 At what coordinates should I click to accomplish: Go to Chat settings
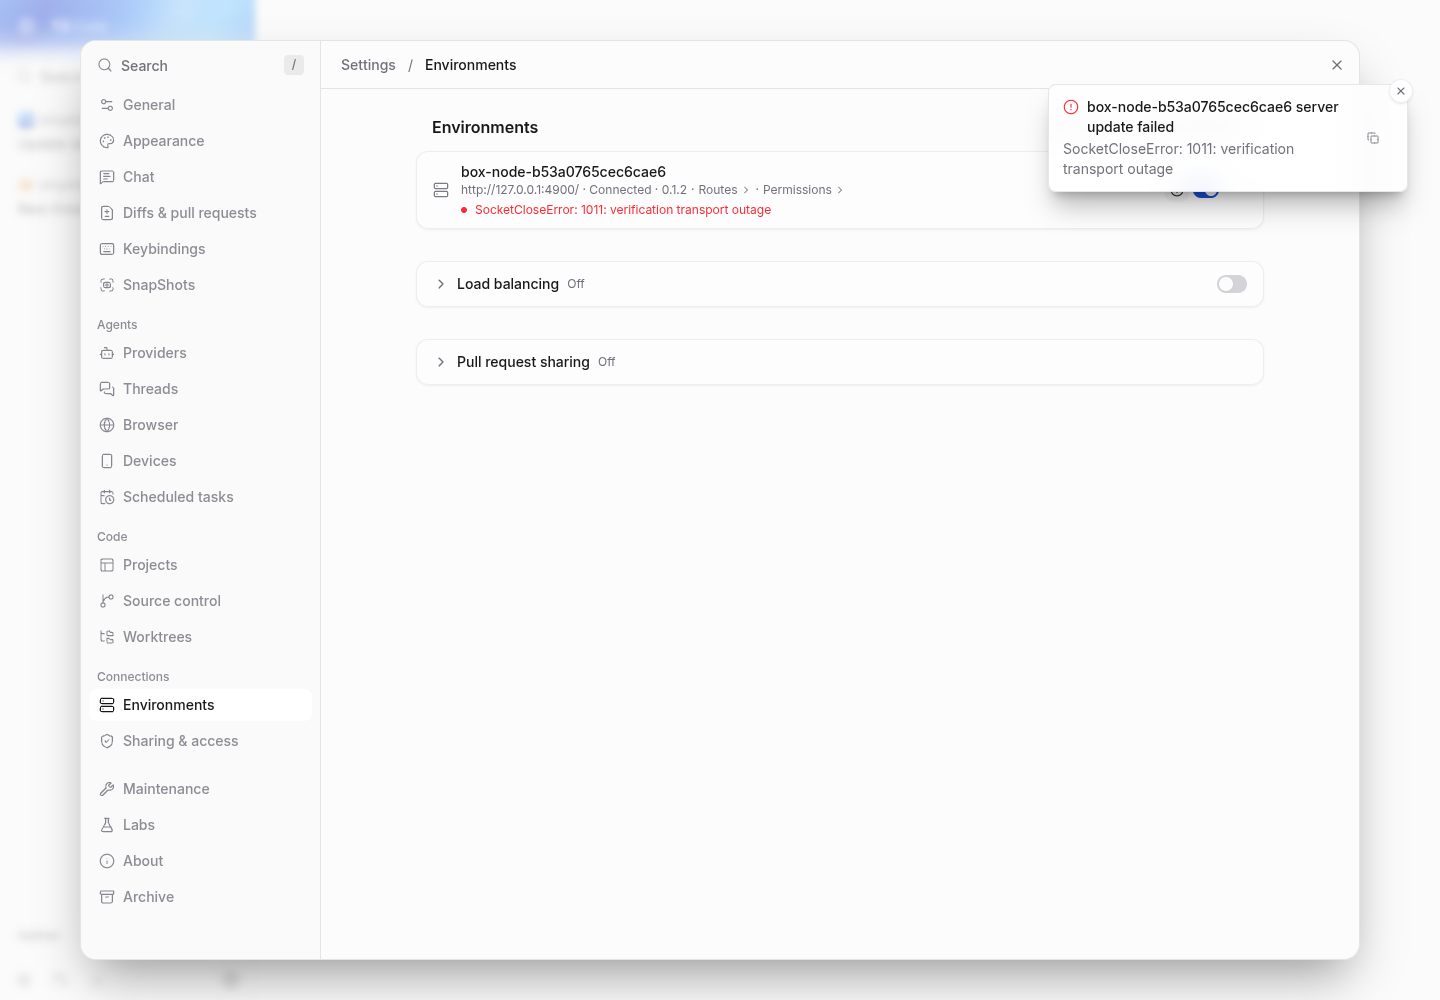(200, 177)
